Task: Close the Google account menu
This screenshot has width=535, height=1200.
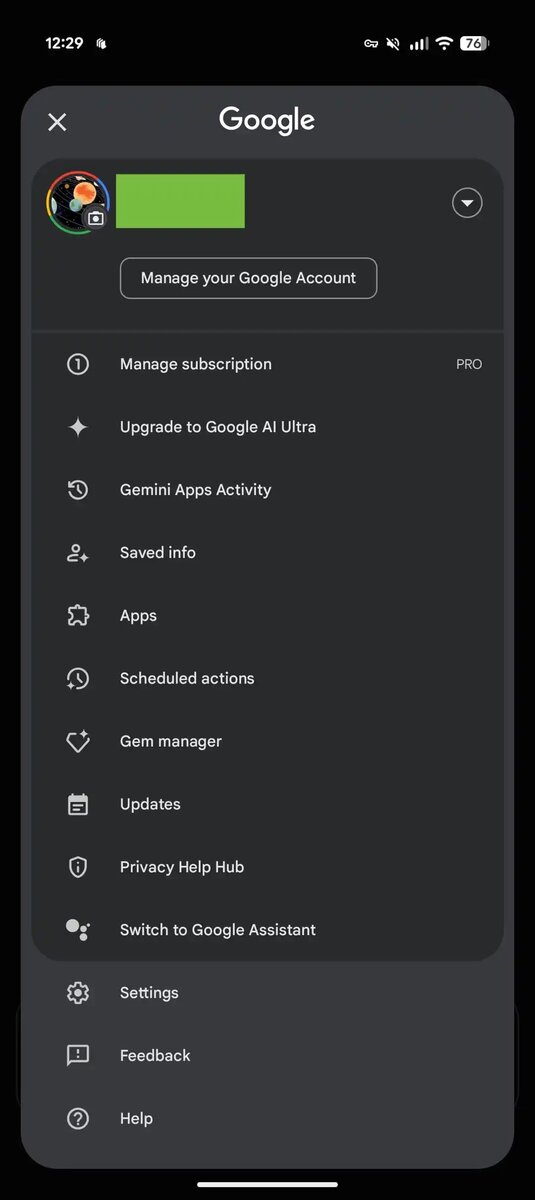Action: click(57, 122)
